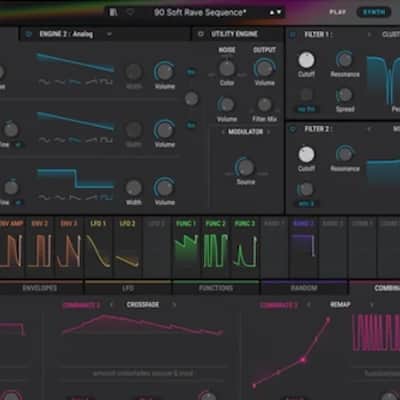Load previous preset with the up arrow
The height and width of the screenshot is (400, 400).
pyautogui.click(x=272, y=13)
